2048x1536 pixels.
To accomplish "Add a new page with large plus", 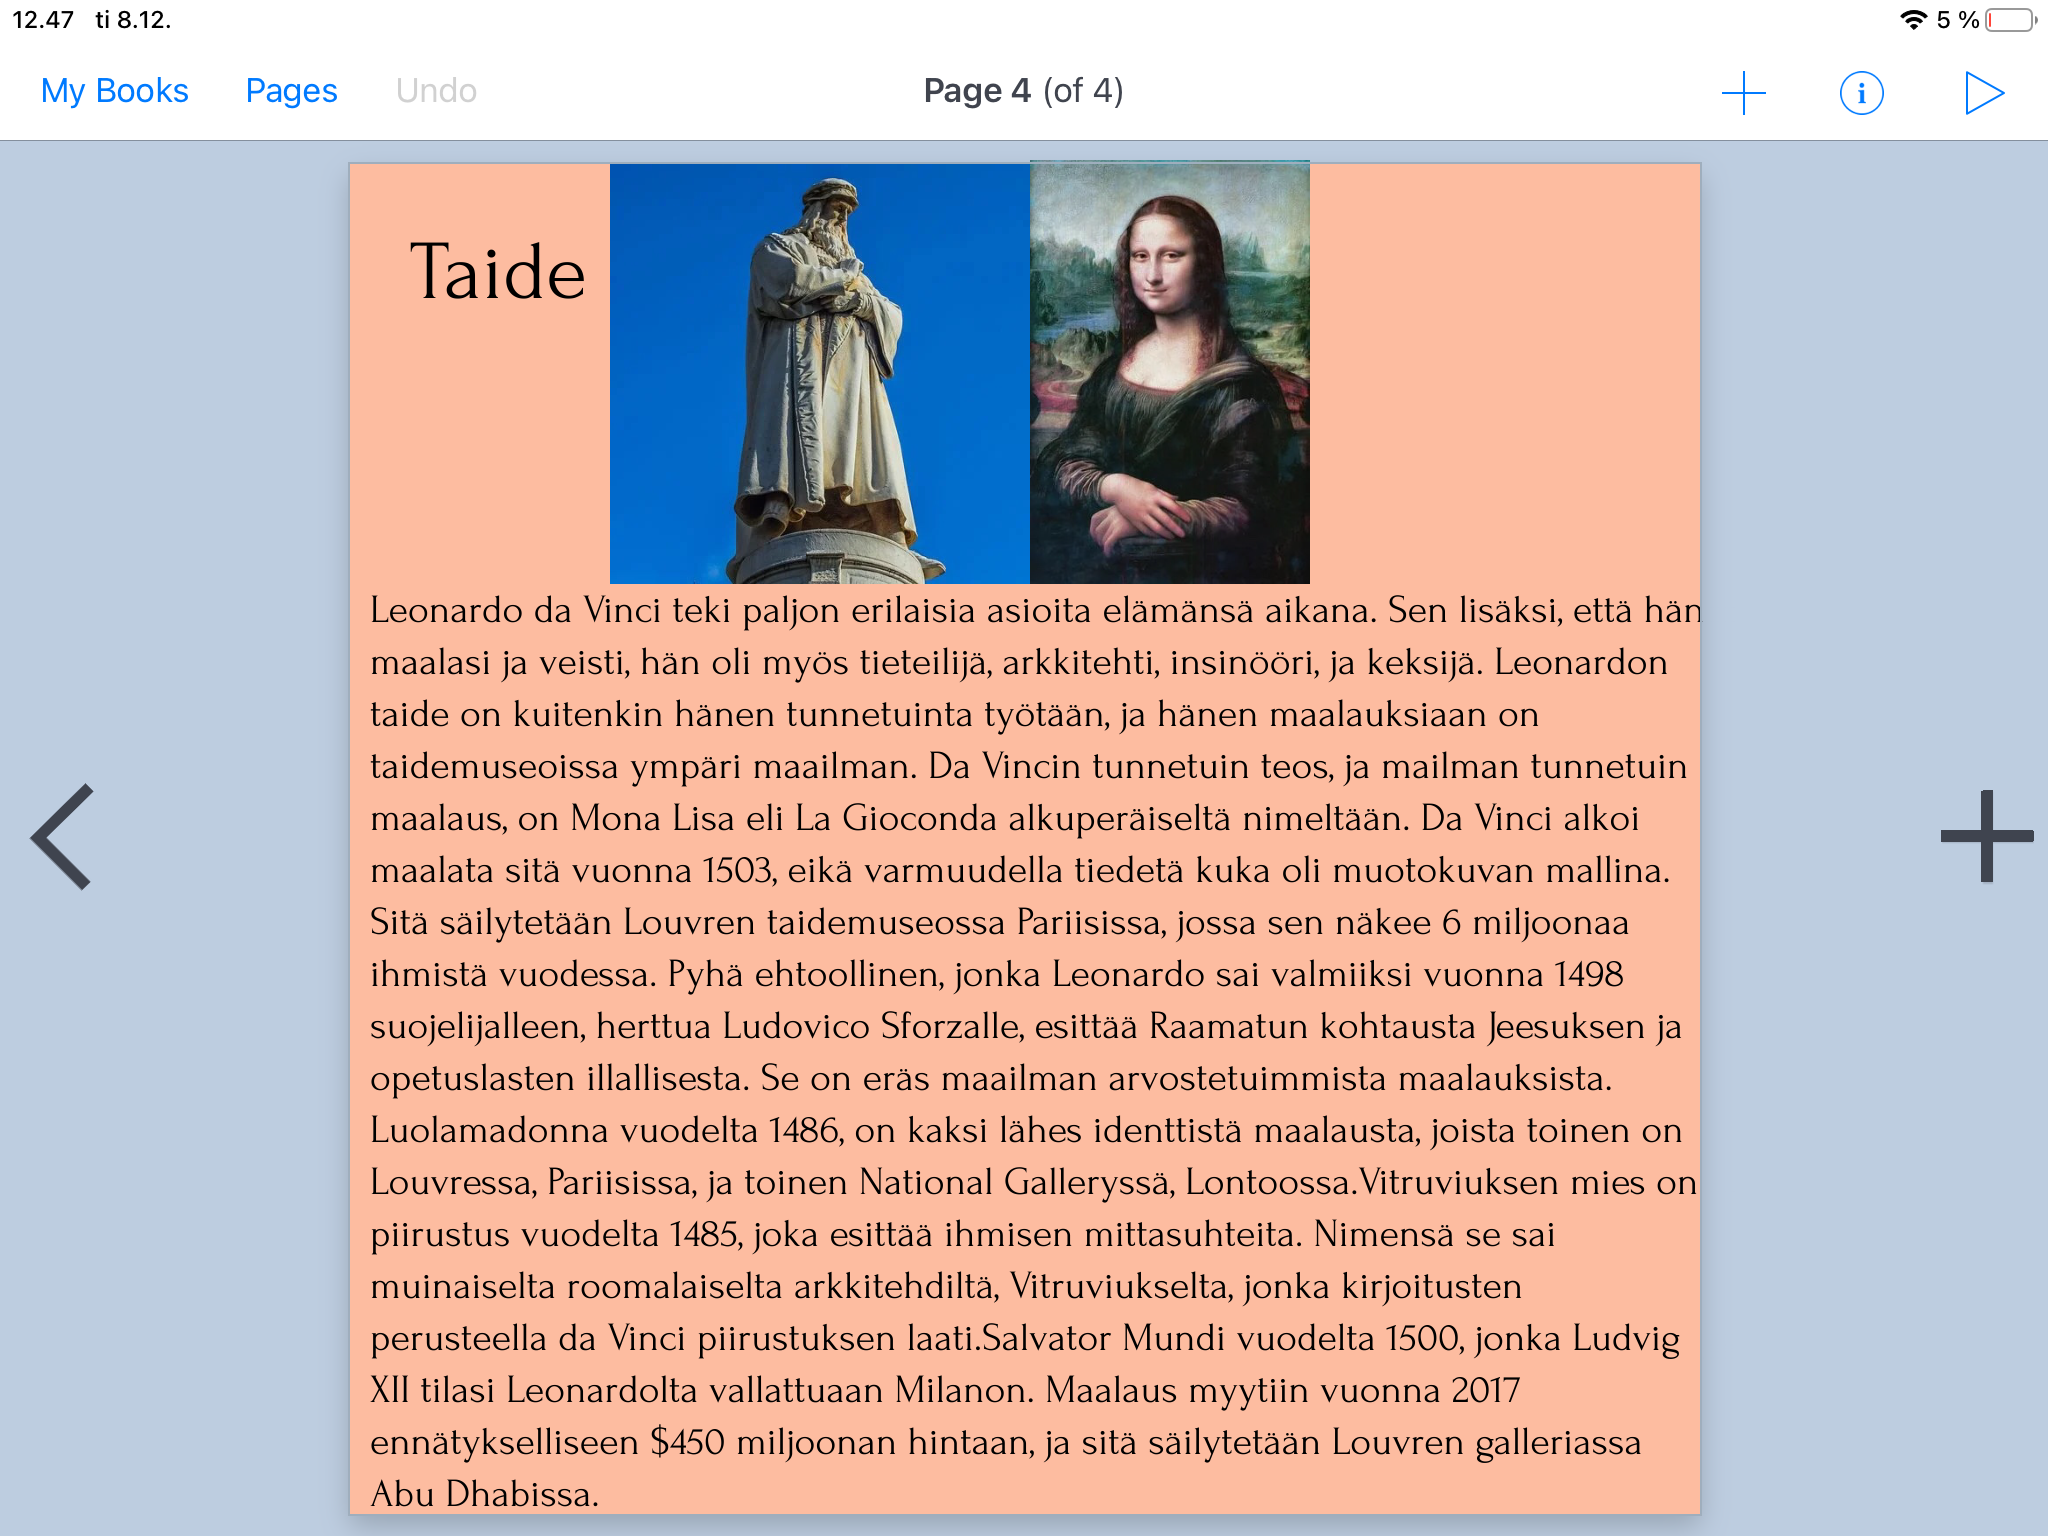I will (1986, 837).
